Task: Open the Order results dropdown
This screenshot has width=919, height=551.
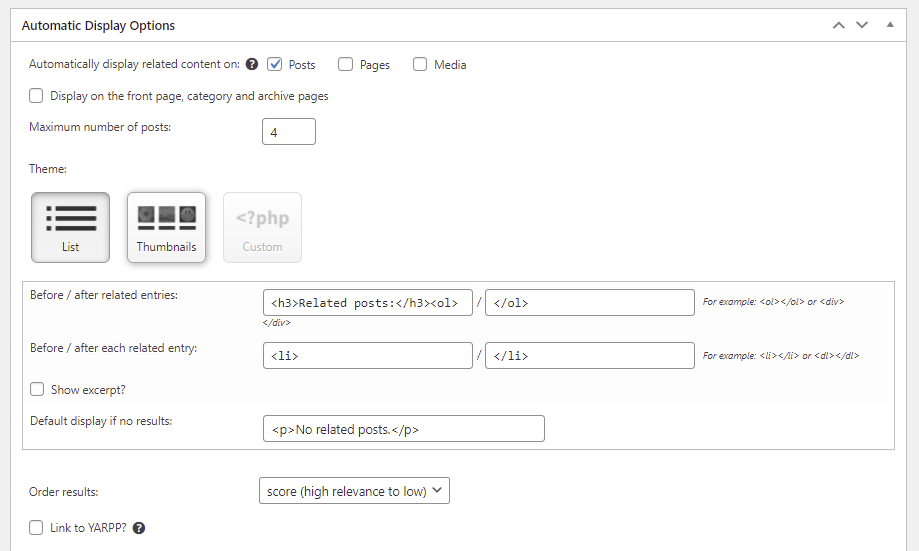Action: tap(354, 491)
